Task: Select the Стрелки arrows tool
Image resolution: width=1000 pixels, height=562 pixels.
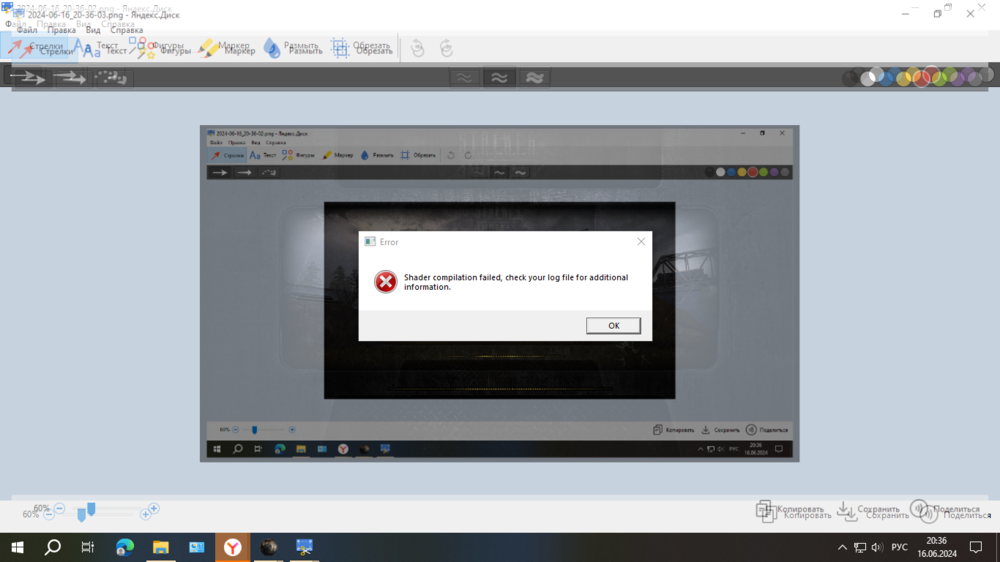Action: [x=42, y=49]
